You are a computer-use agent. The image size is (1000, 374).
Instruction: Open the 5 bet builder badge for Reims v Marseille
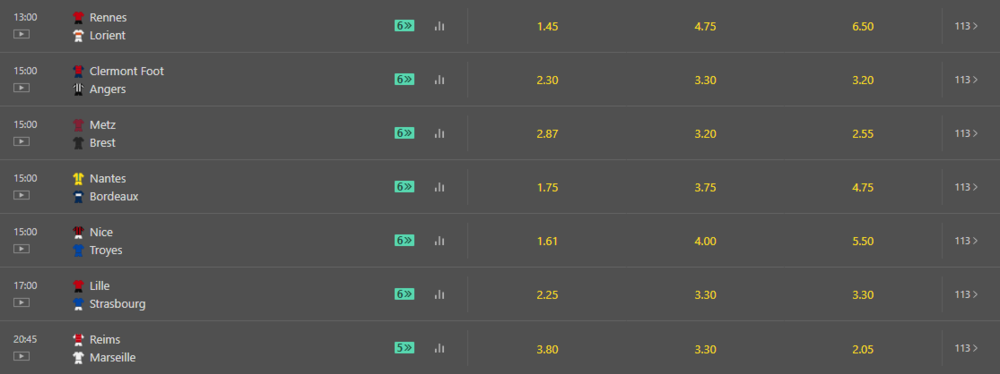[x=404, y=348]
